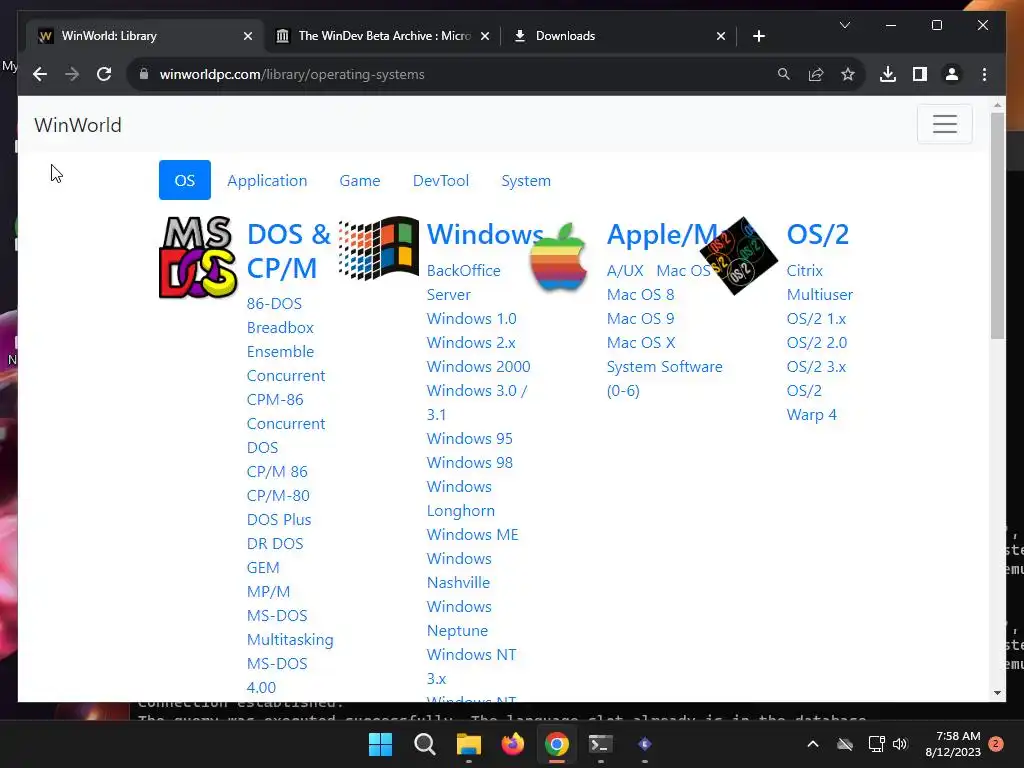Open the WinWorld home link

[78, 125]
